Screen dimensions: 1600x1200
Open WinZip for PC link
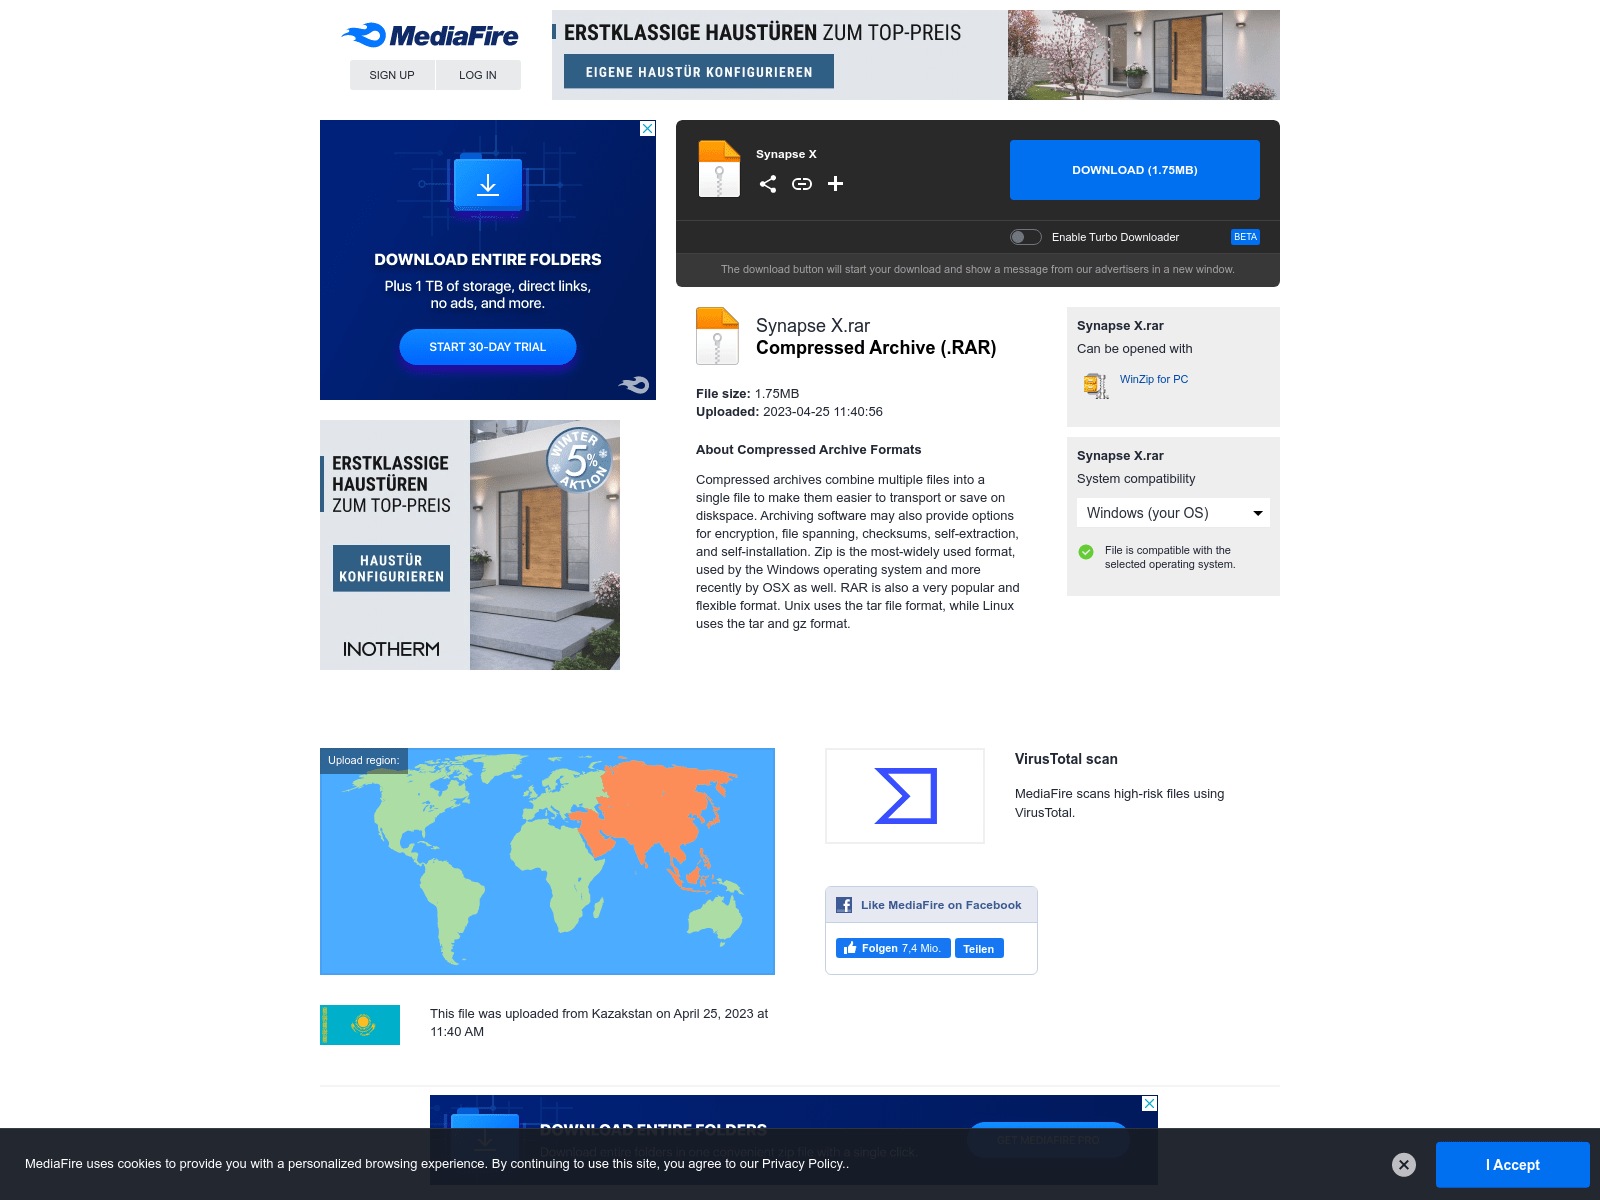1154,379
